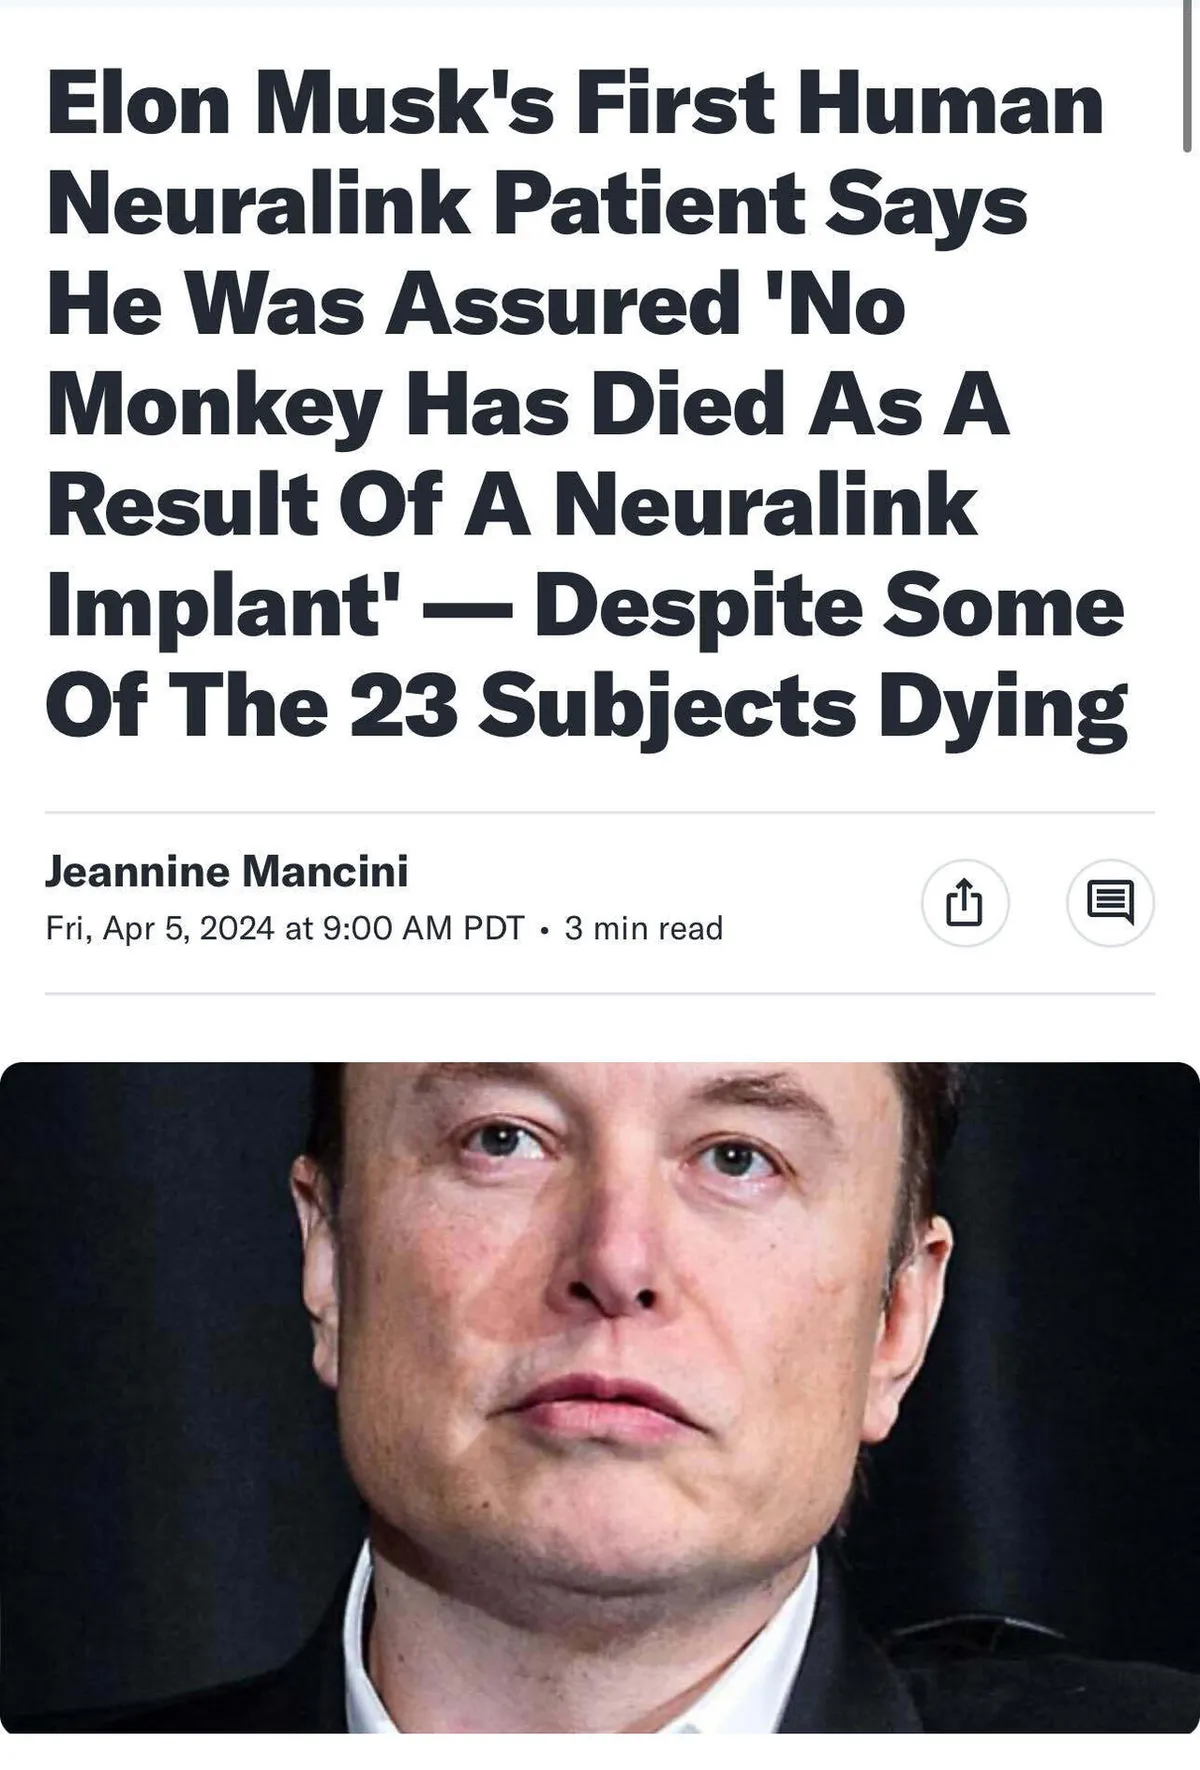Click the dot separator before read time
1200x1770 pixels.
coord(543,930)
